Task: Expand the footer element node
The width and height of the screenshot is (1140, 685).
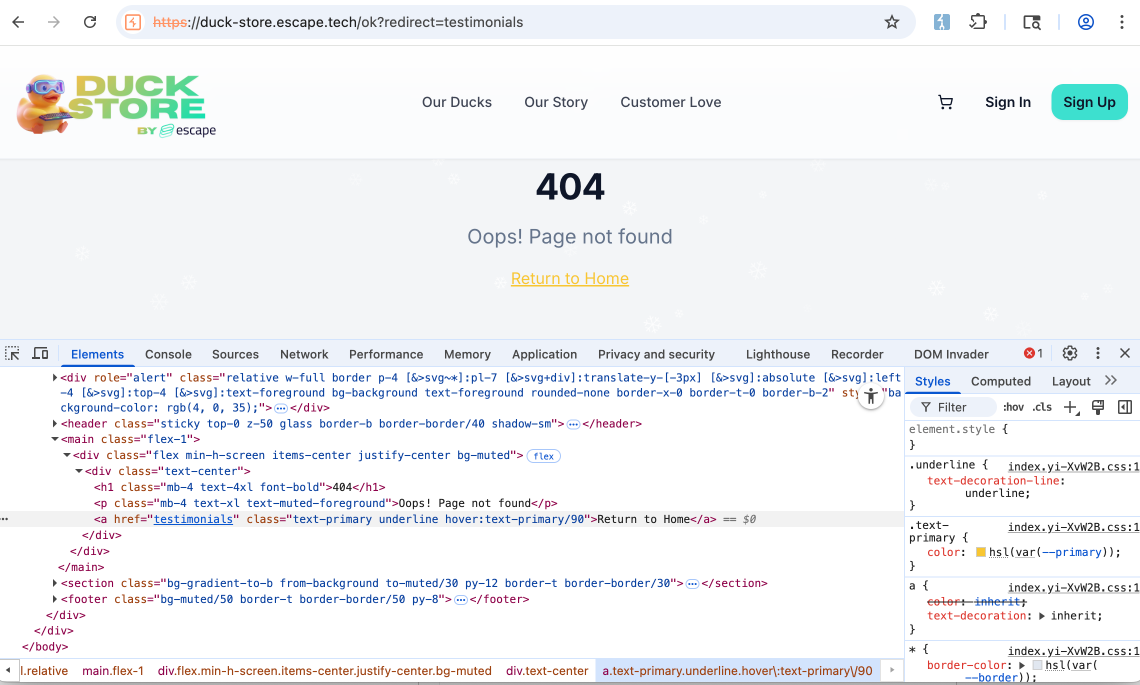Action: pyautogui.click(x=55, y=598)
